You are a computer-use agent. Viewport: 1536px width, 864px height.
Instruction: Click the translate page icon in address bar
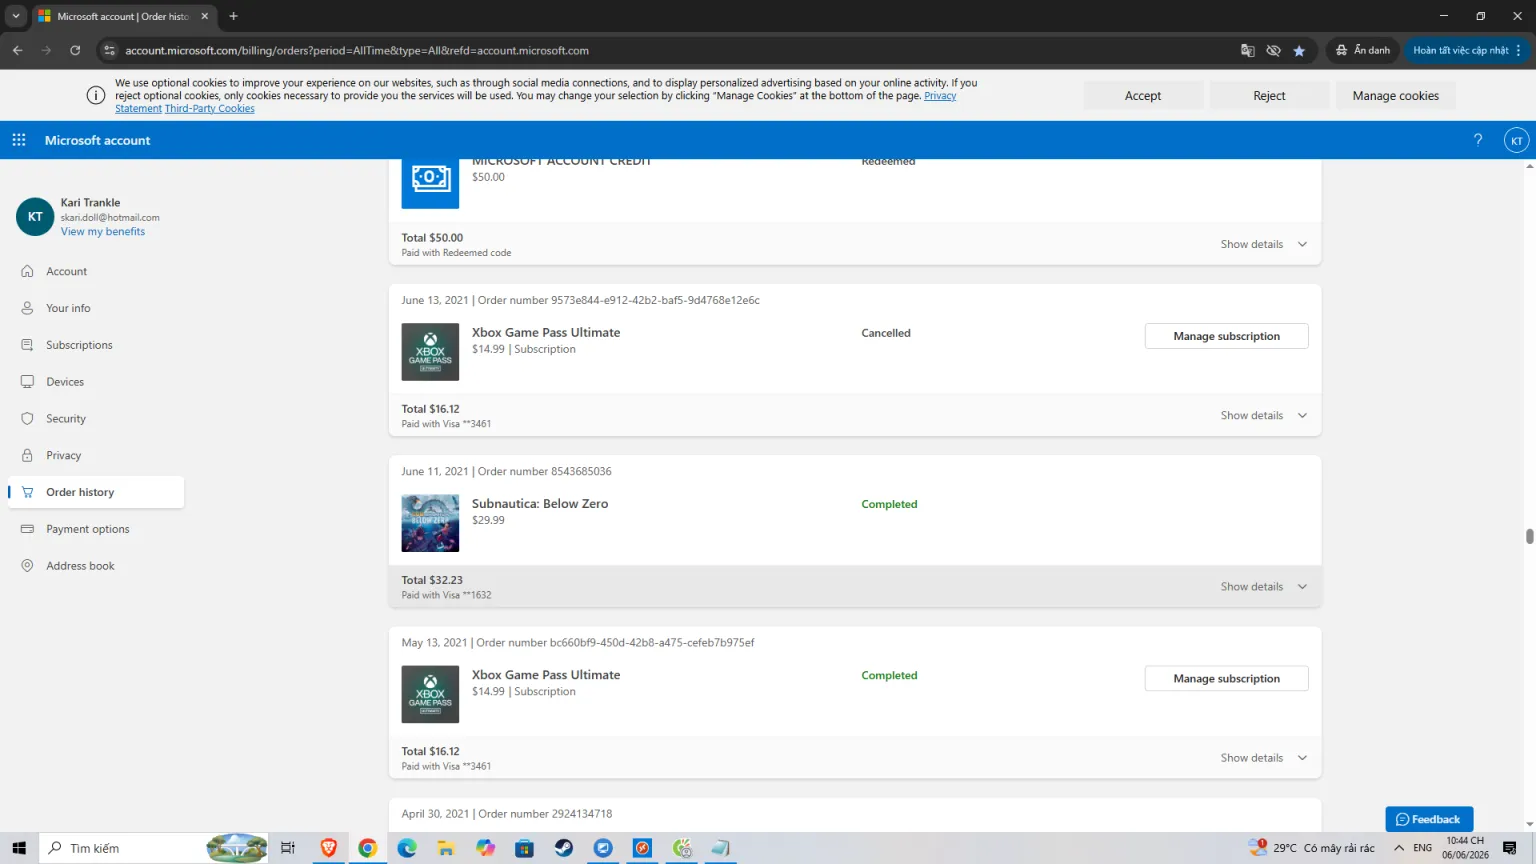[1248, 50]
